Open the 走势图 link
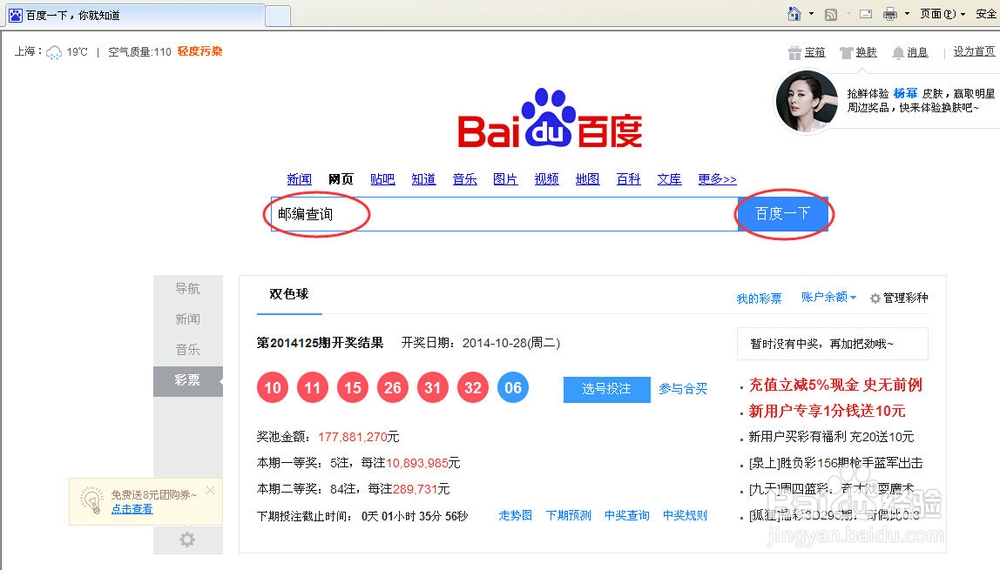The width and height of the screenshot is (1000, 570). [515, 515]
